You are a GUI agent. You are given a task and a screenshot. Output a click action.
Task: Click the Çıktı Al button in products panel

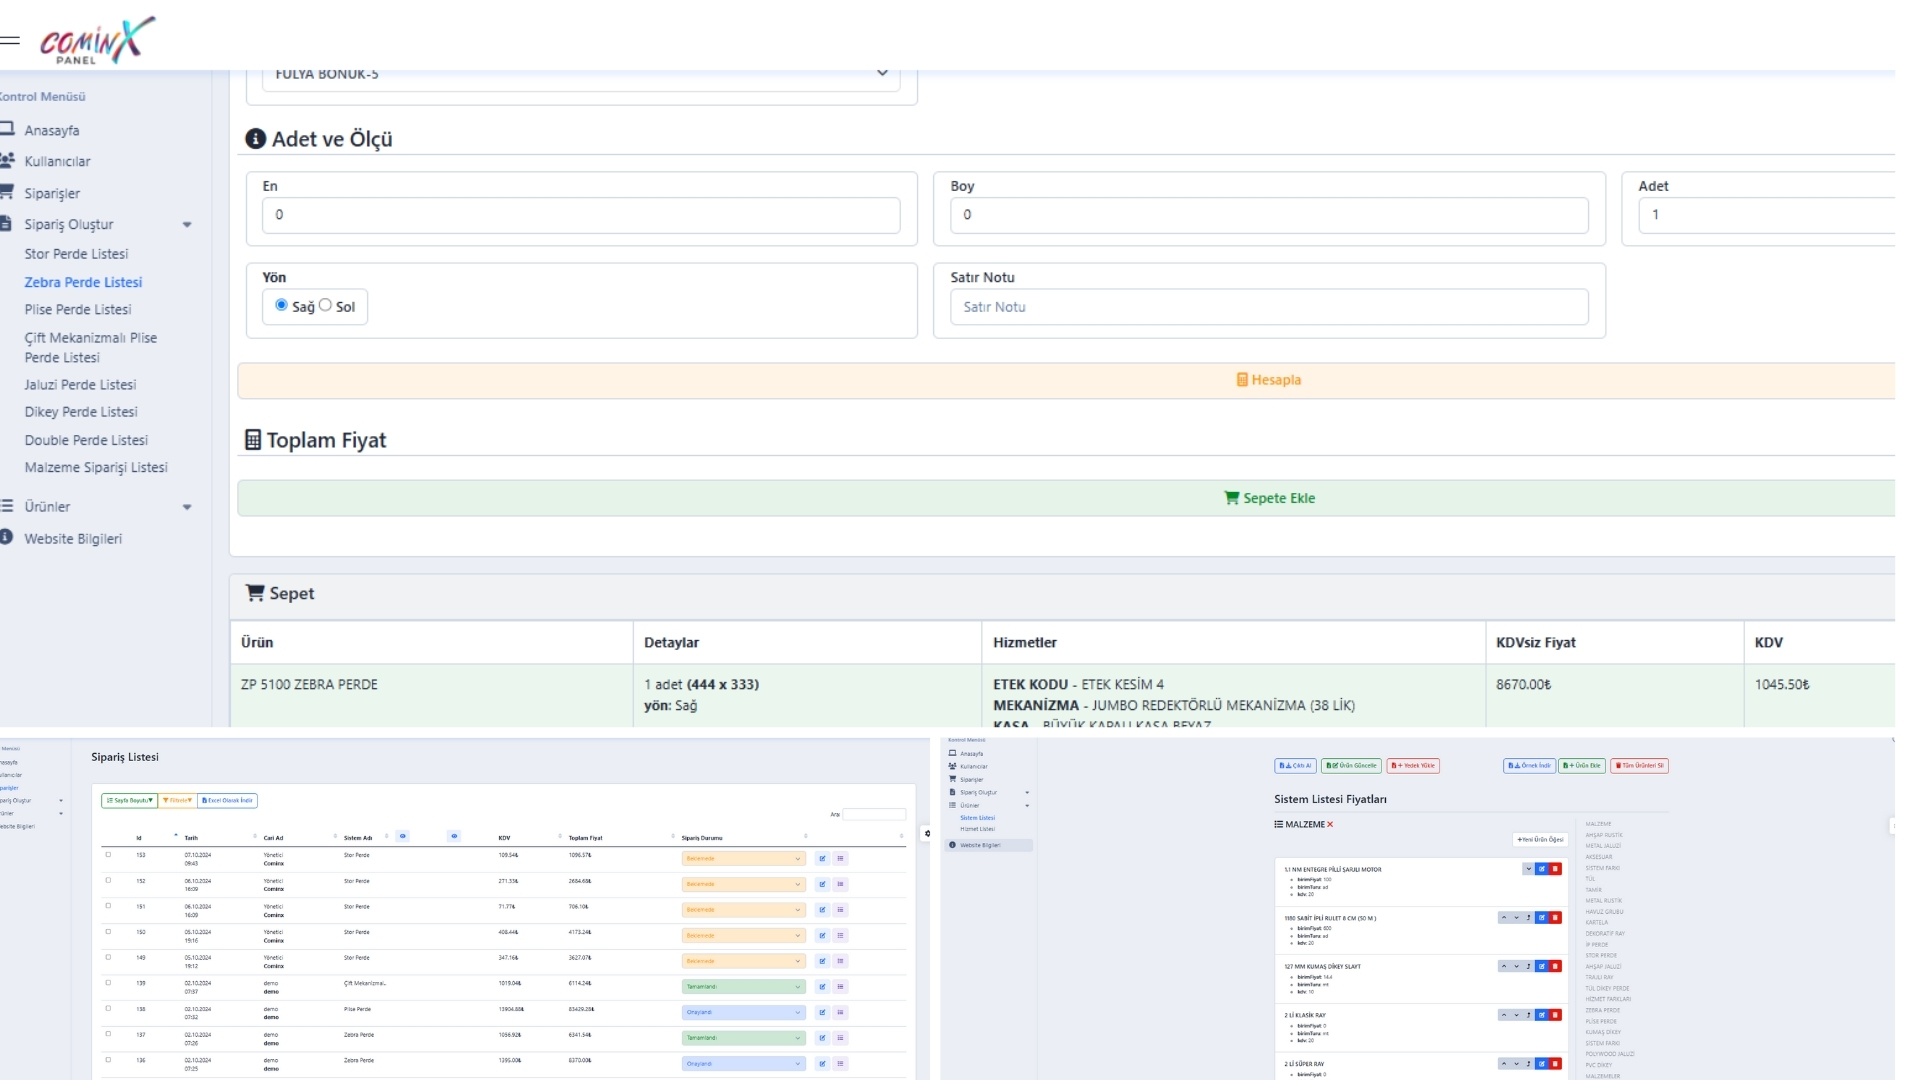[1295, 766]
